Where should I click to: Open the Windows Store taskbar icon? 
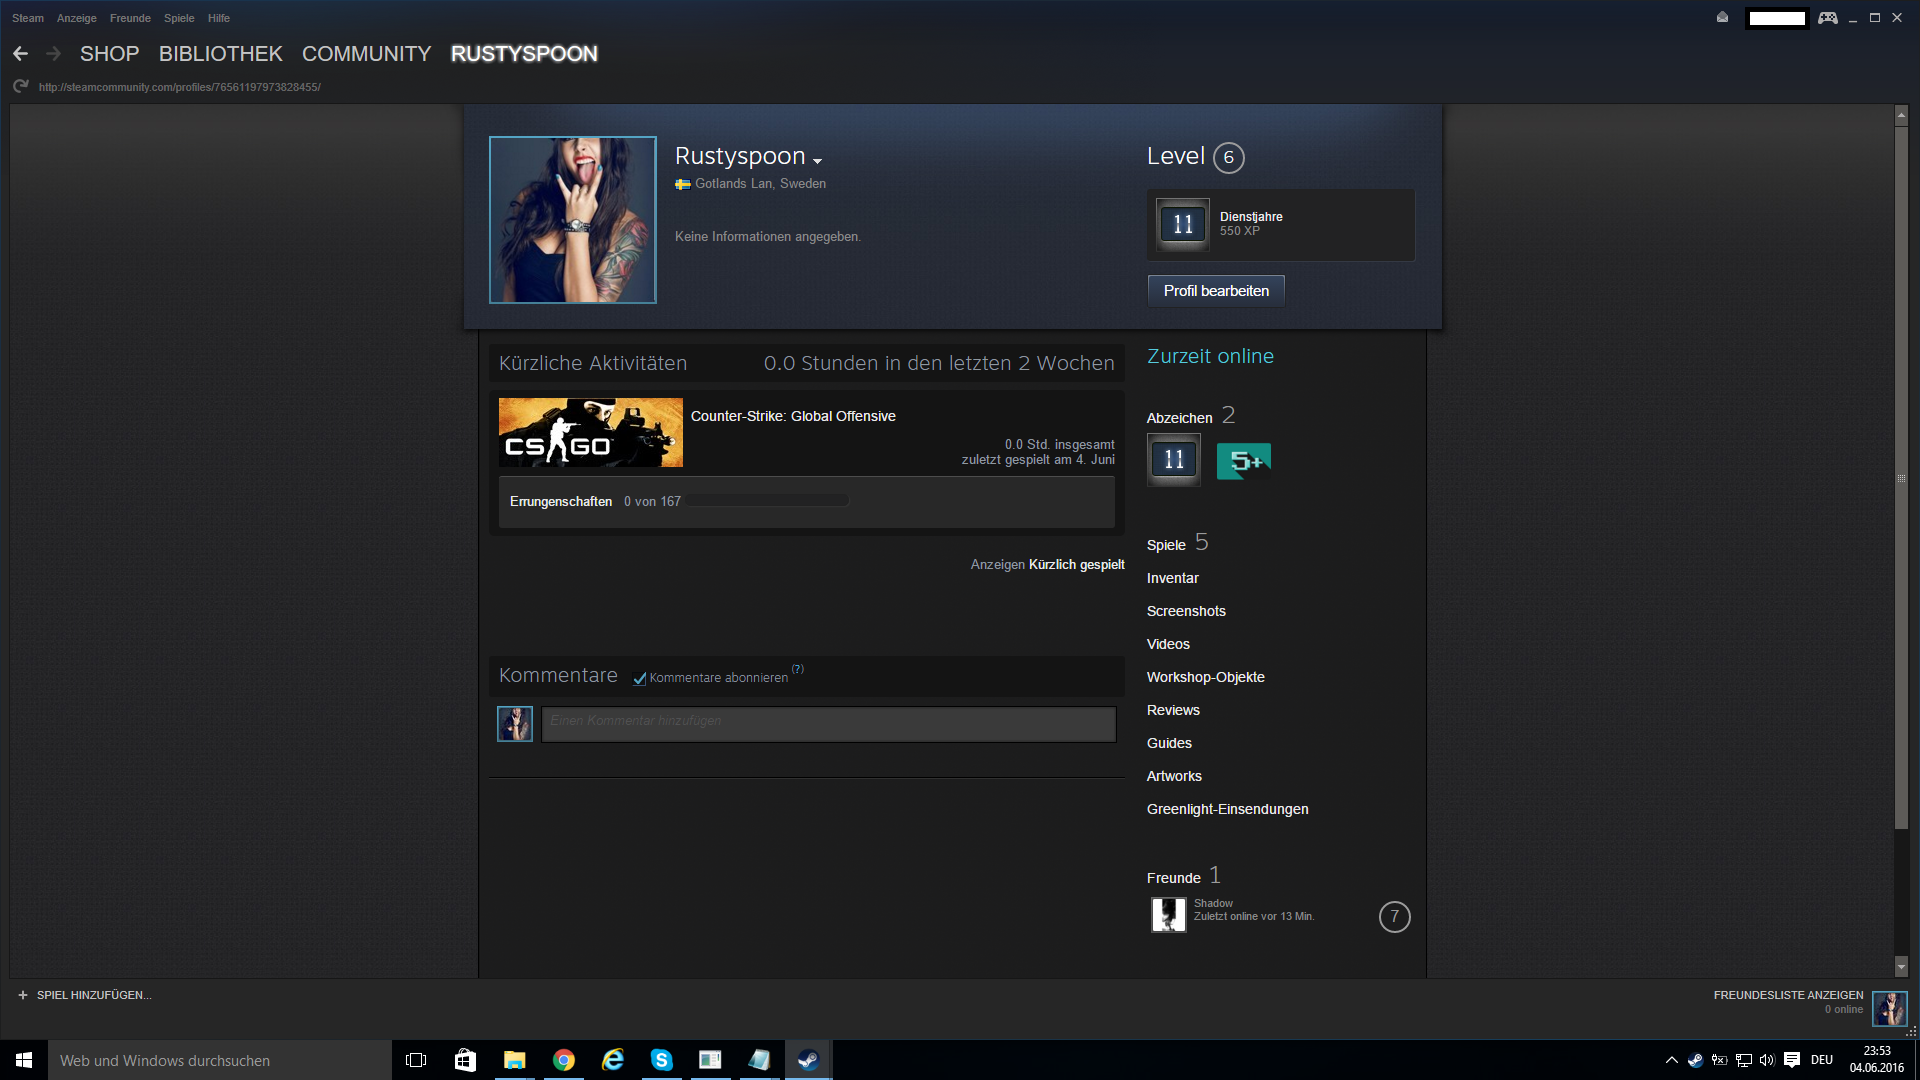point(465,1060)
